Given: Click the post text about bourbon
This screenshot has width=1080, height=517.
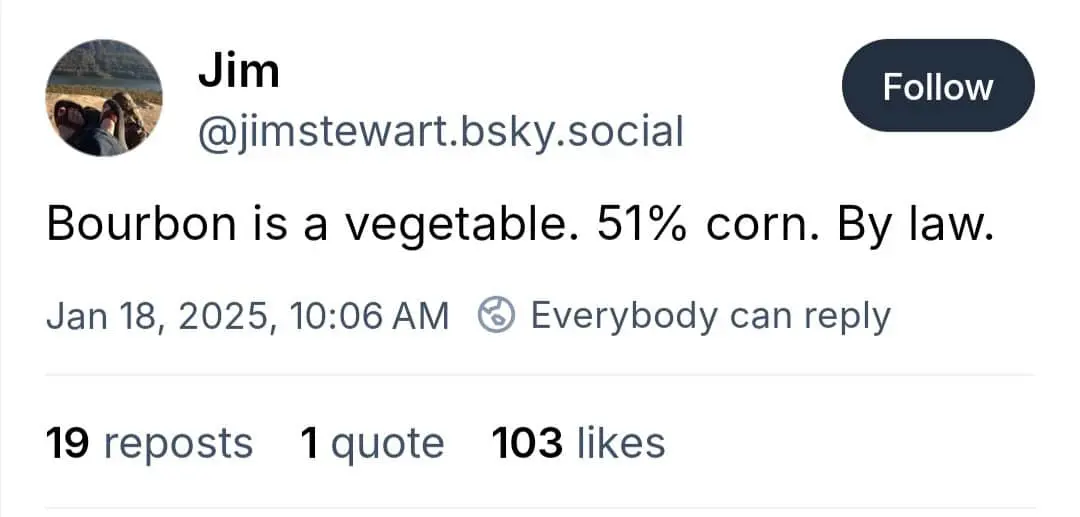Looking at the screenshot, I should point(520,225).
